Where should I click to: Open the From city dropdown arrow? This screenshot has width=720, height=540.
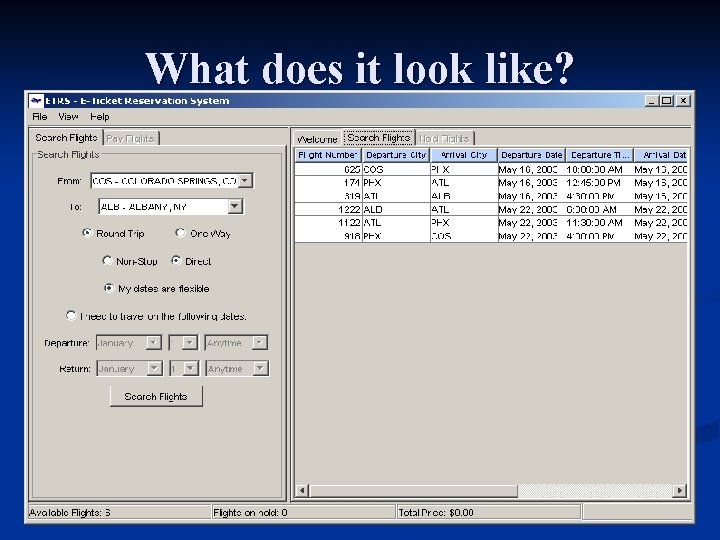tap(245, 180)
